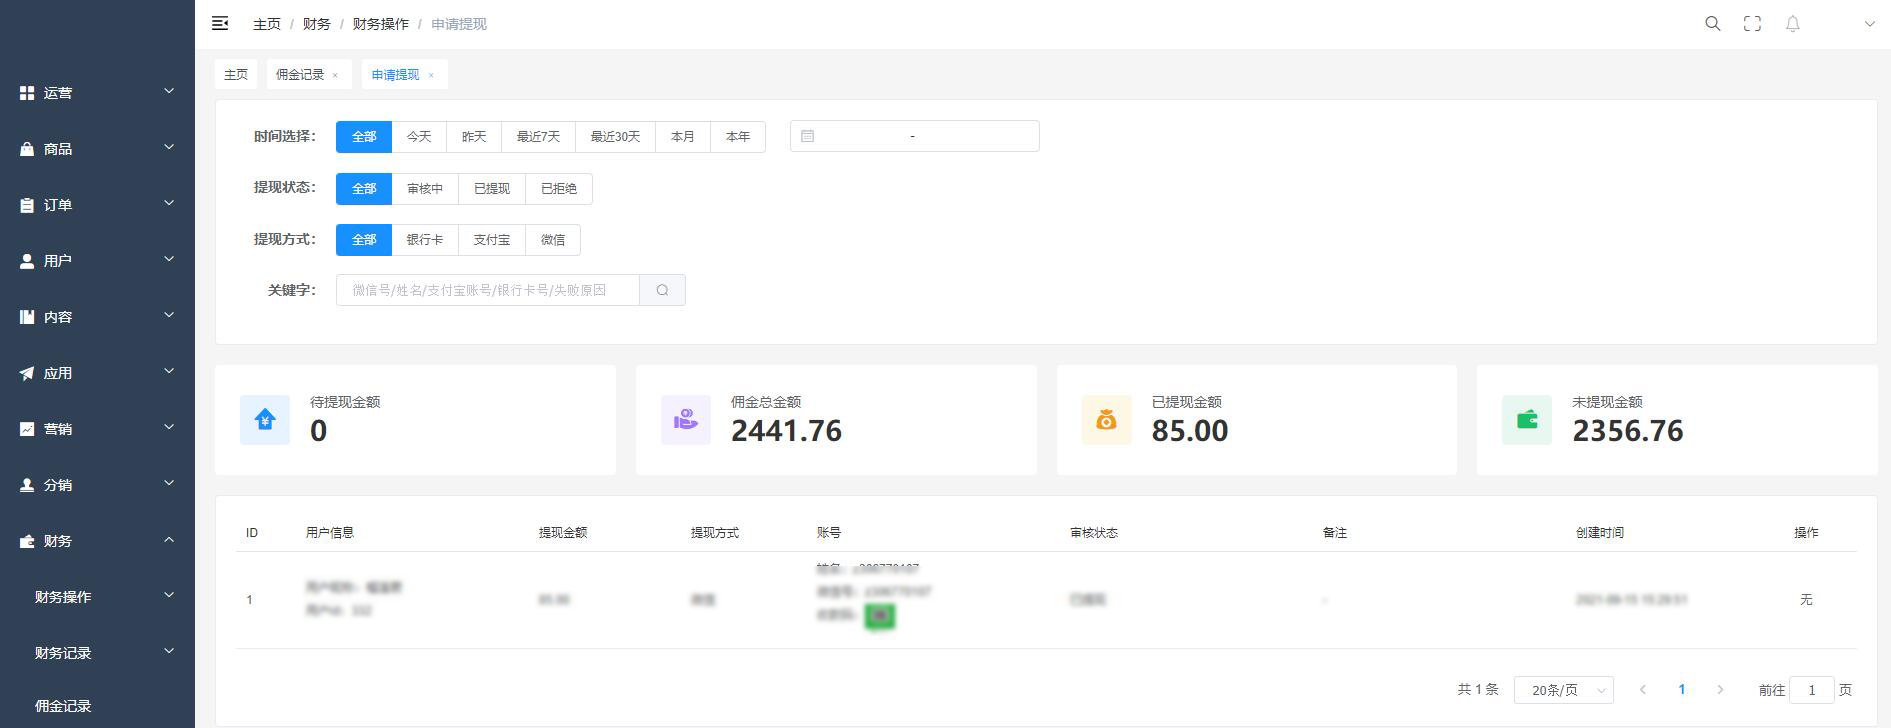Click the 佣金总金额 purple hand icon

(686, 419)
